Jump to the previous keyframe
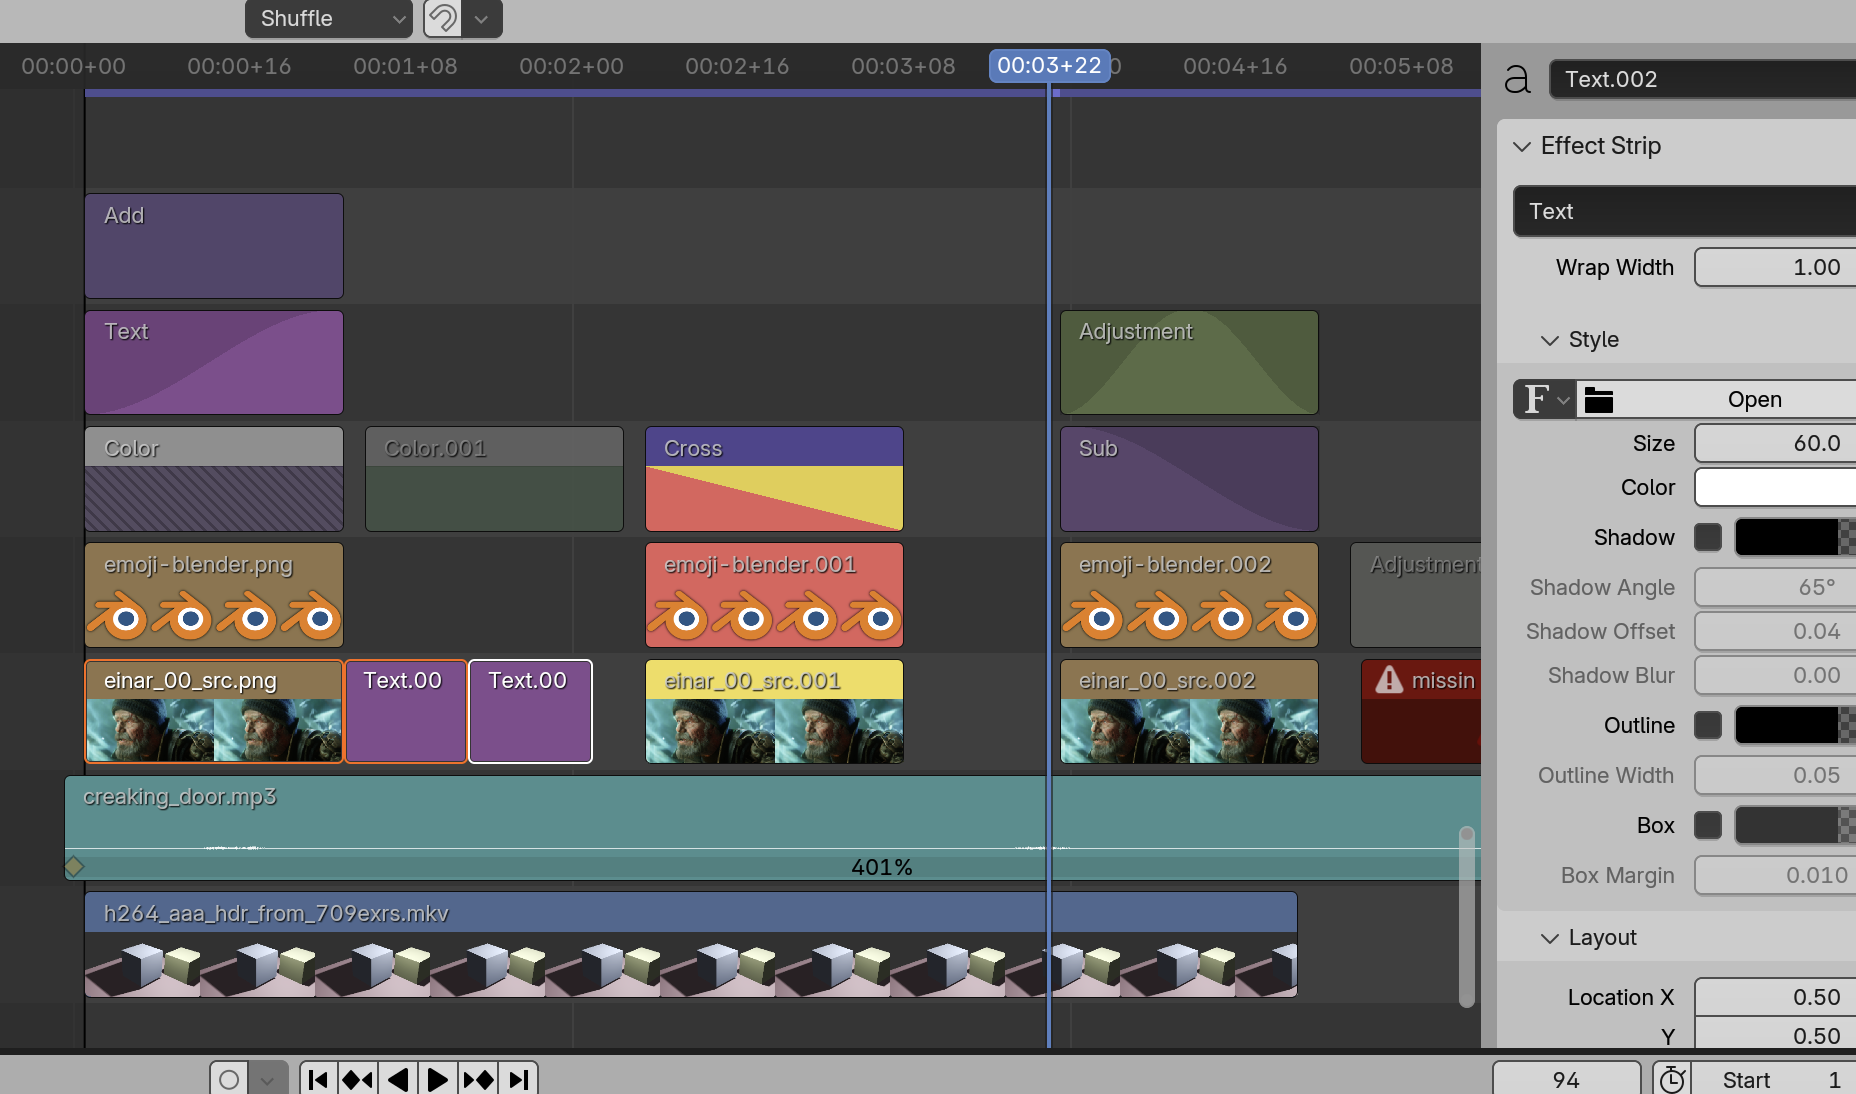1856x1094 pixels. [x=358, y=1079]
